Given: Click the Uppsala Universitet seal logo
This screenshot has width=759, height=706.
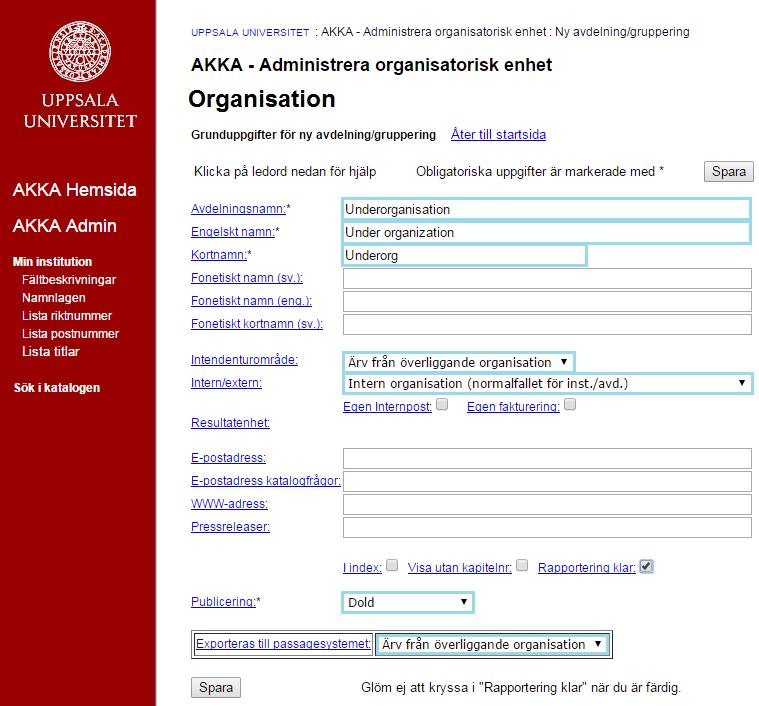Looking at the screenshot, I should (80, 51).
